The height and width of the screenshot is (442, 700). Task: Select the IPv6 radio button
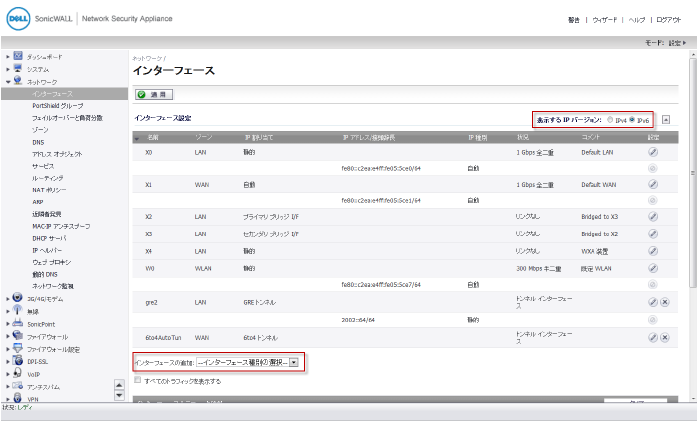(632, 120)
